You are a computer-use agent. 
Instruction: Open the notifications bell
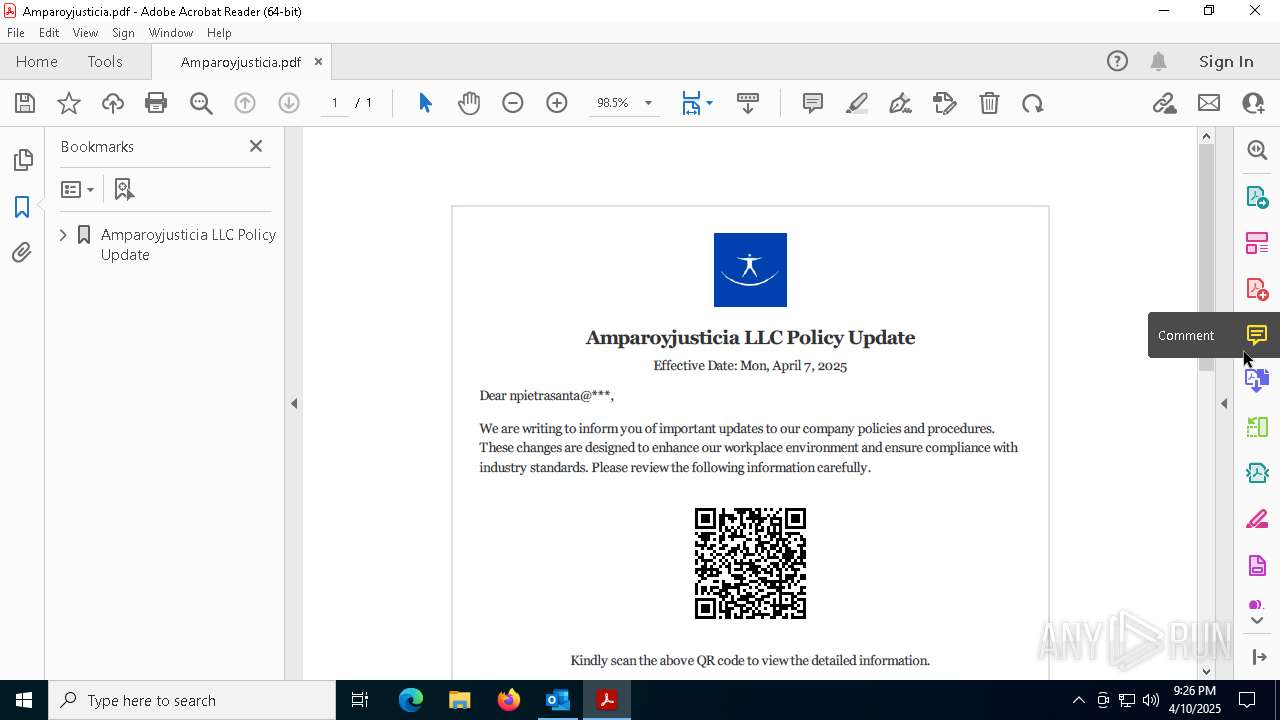(1158, 61)
